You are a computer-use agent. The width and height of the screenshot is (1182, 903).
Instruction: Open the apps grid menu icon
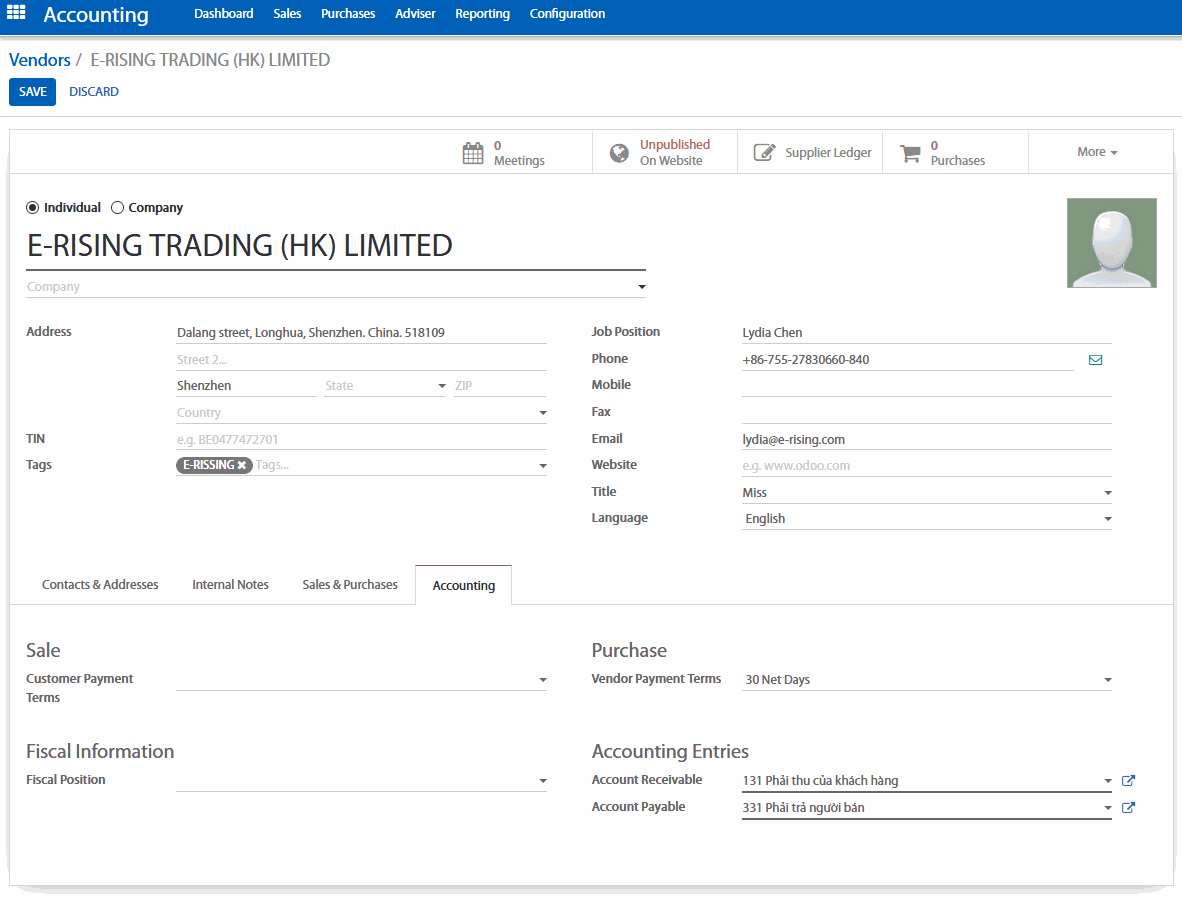(17, 14)
